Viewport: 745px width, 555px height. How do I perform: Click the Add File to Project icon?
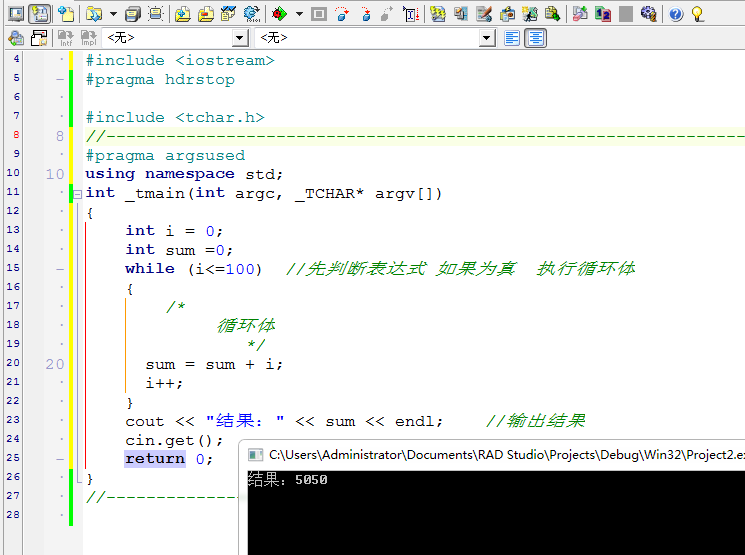pos(183,14)
